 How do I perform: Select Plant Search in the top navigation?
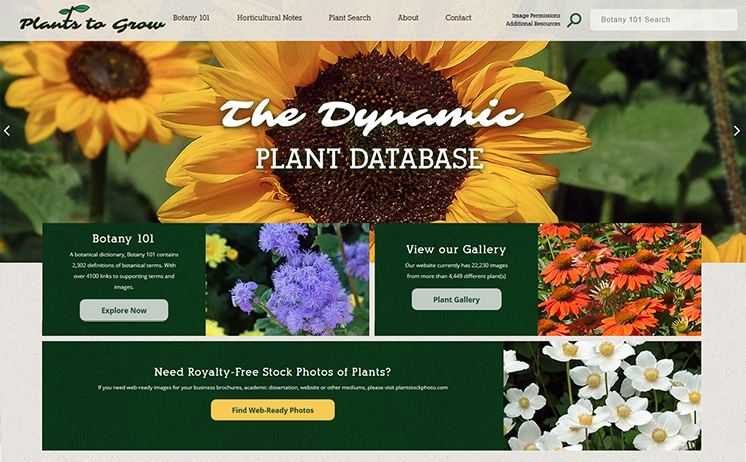point(349,18)
